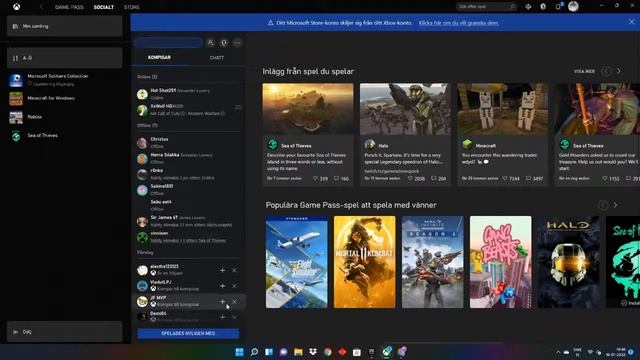This screenshot has width=640, height=360.
Task: Open friend Hot Shot259 in the list
Action: [x=189, y=94]
